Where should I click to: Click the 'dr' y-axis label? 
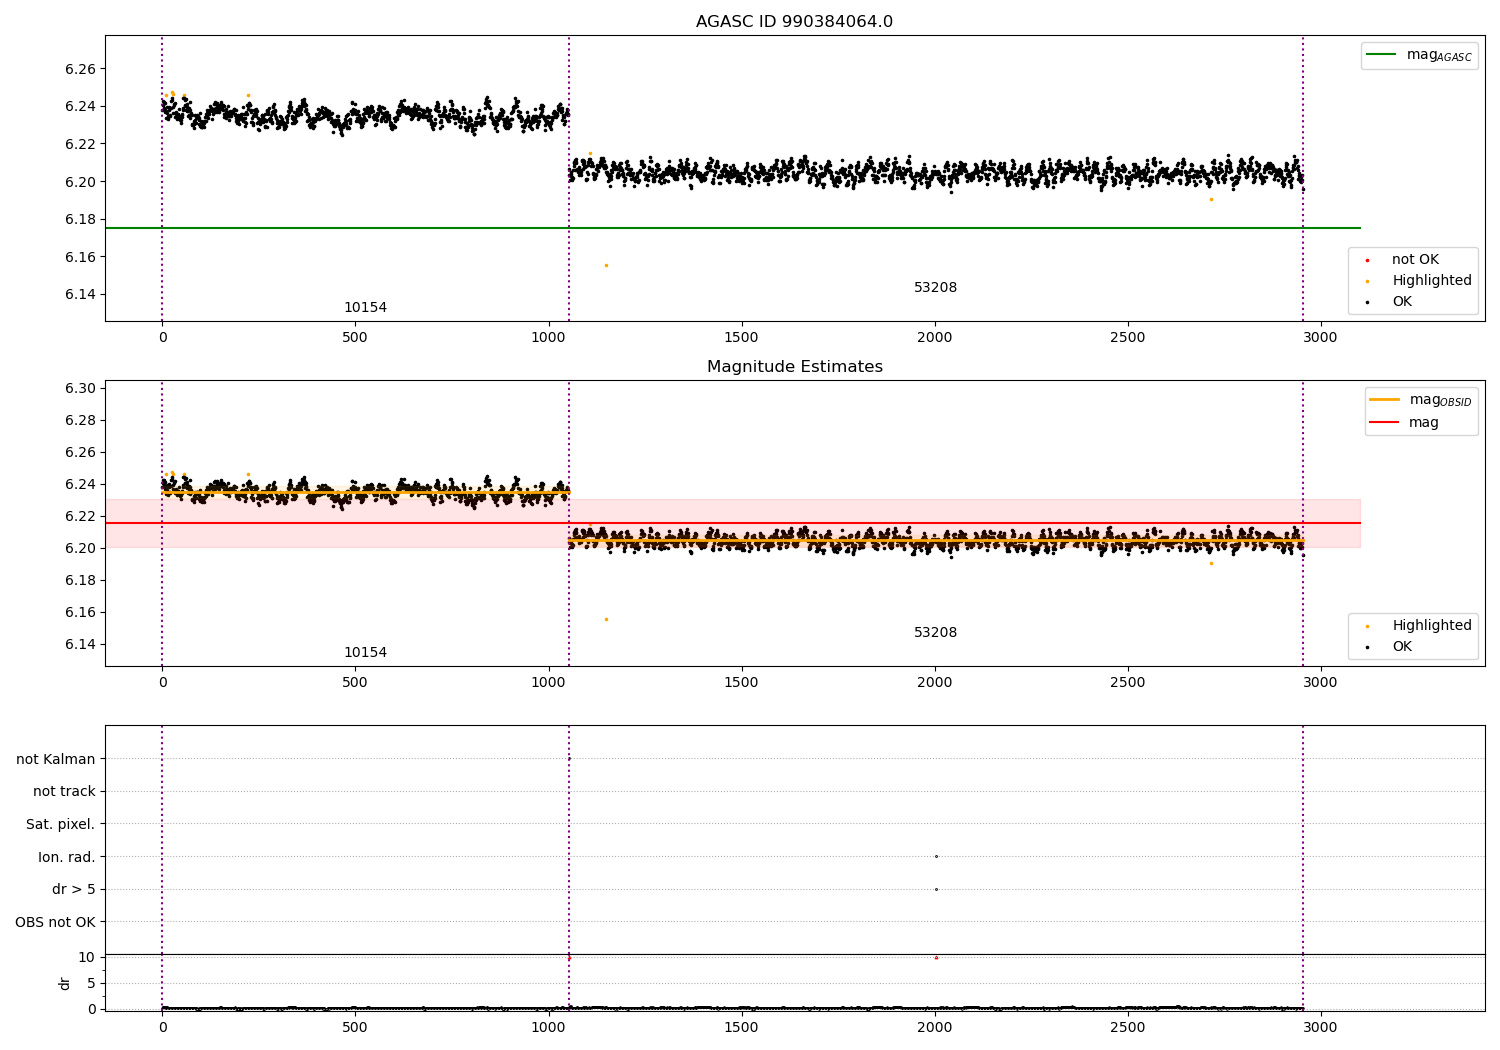pos(65,983)
